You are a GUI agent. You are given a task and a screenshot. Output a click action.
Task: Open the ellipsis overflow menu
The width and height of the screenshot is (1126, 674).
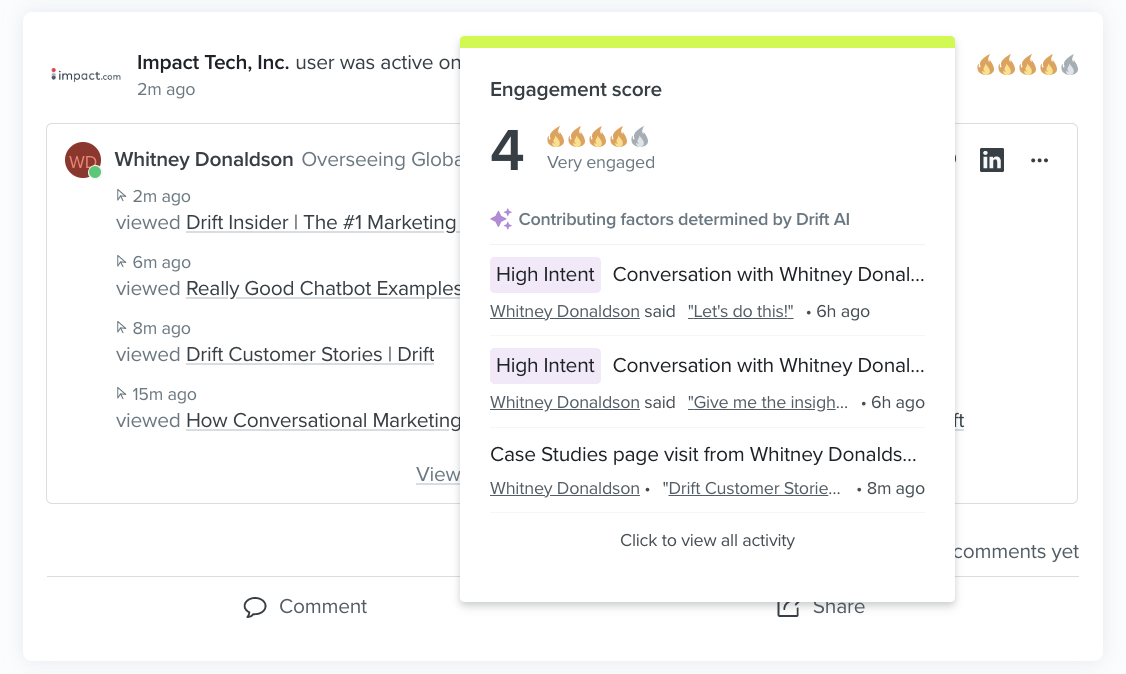tap(1039, 160)
